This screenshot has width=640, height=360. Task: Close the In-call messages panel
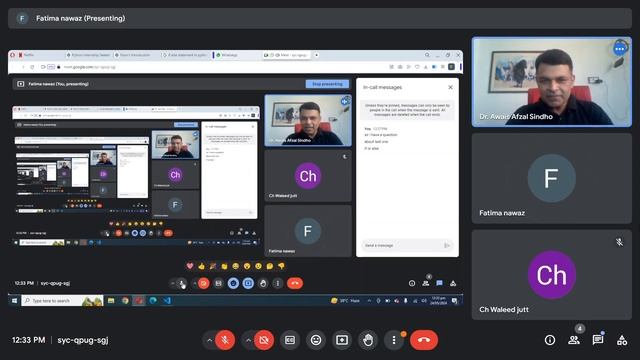[450, 87]
